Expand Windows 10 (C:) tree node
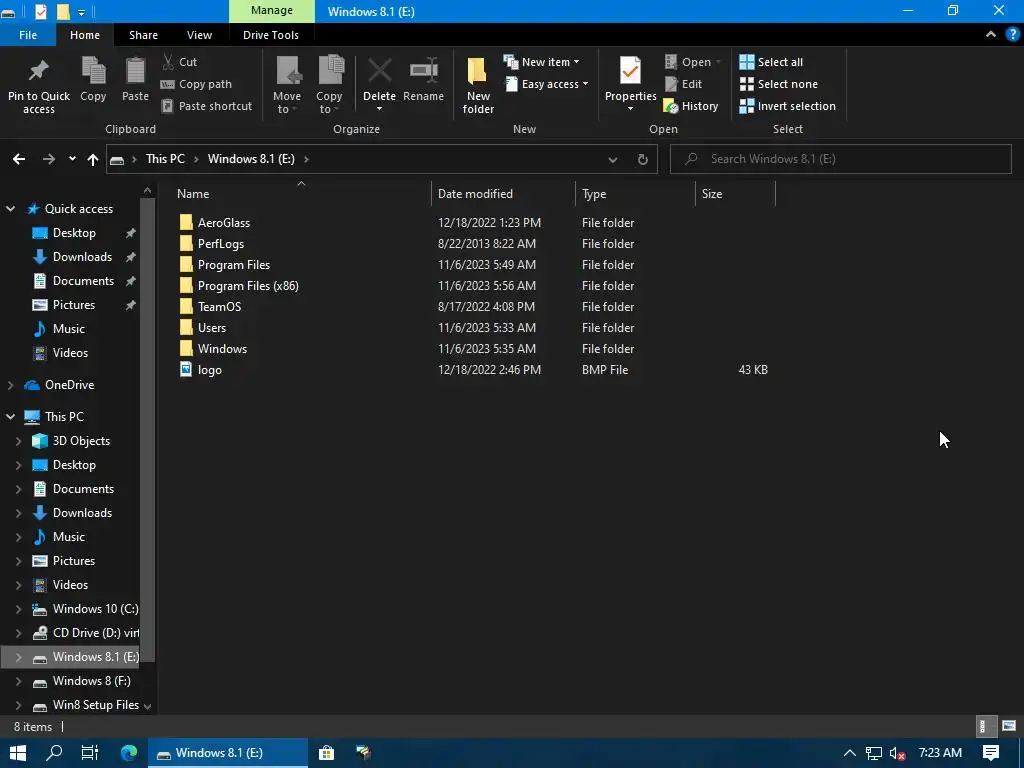Screen dimensions: 1024x768 click(18, 609)
